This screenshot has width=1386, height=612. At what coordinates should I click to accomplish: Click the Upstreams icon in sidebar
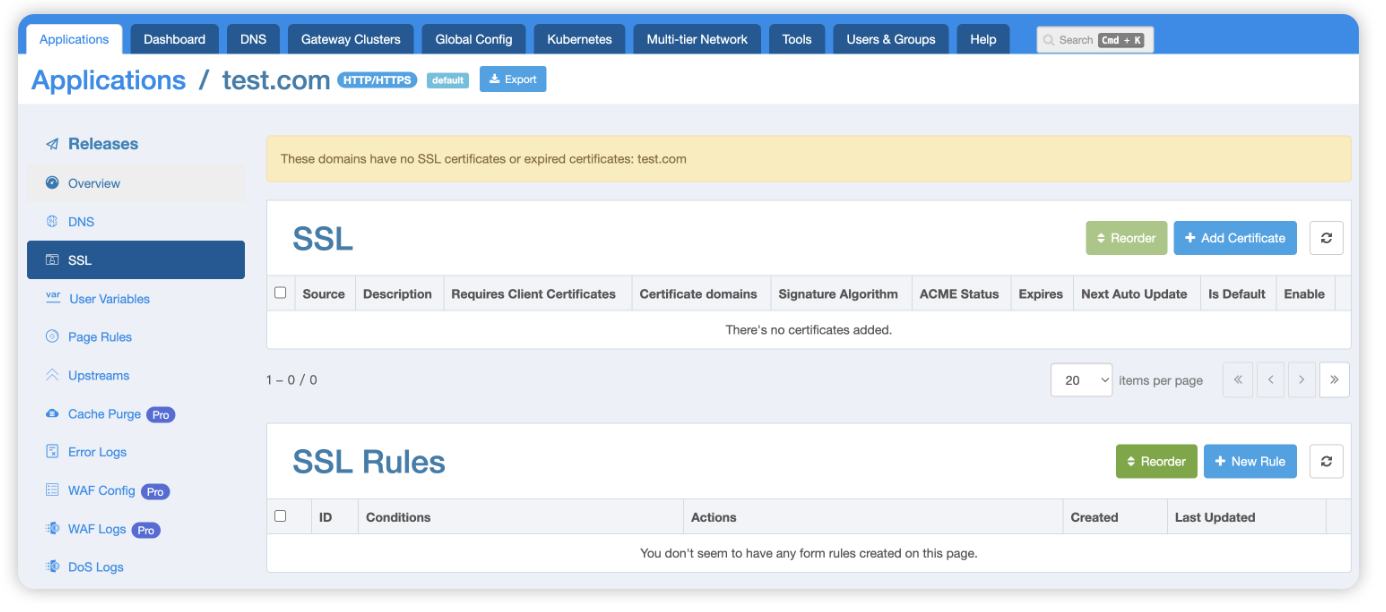(x=52, y=375)
